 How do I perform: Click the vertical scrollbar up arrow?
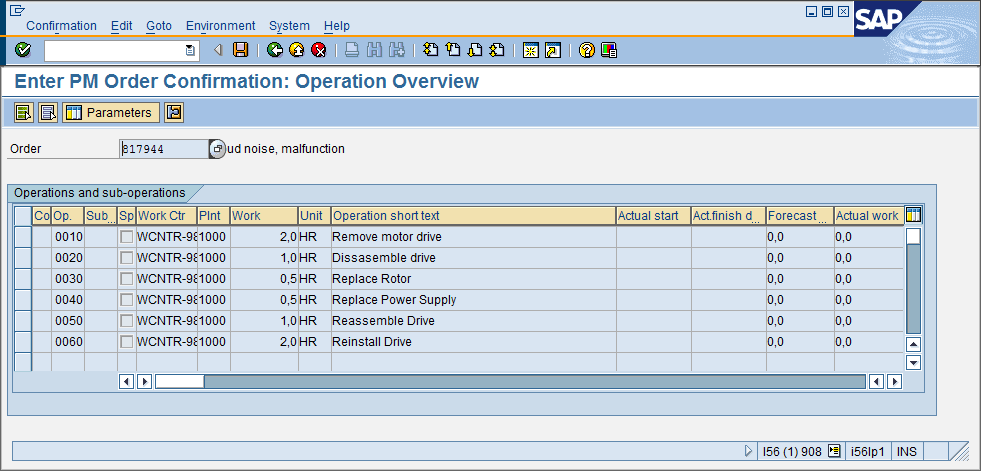[x=913, y=344]
